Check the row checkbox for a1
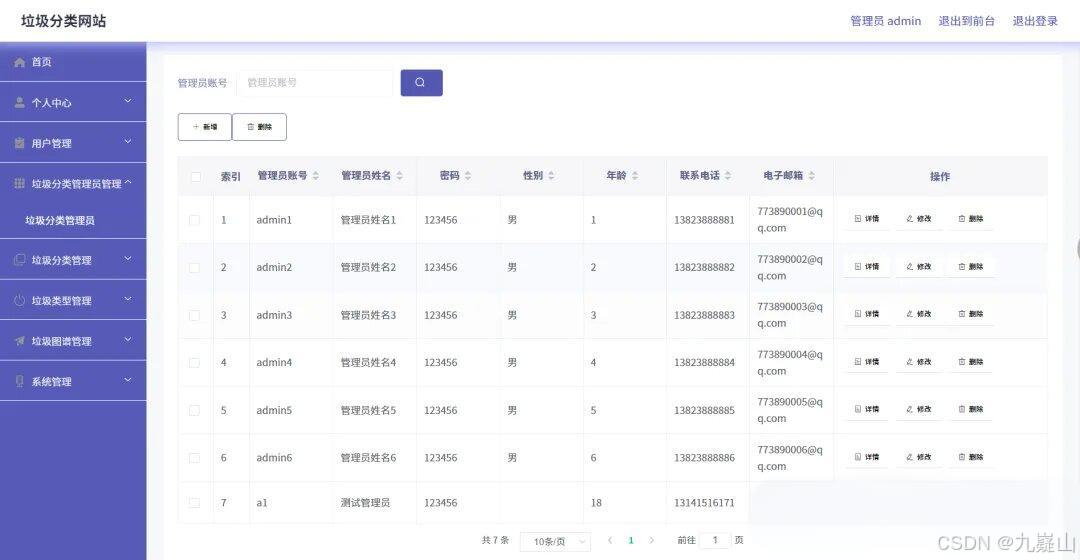The height and width of the screenshot is (560, 1080). click(x=194, y=504)
